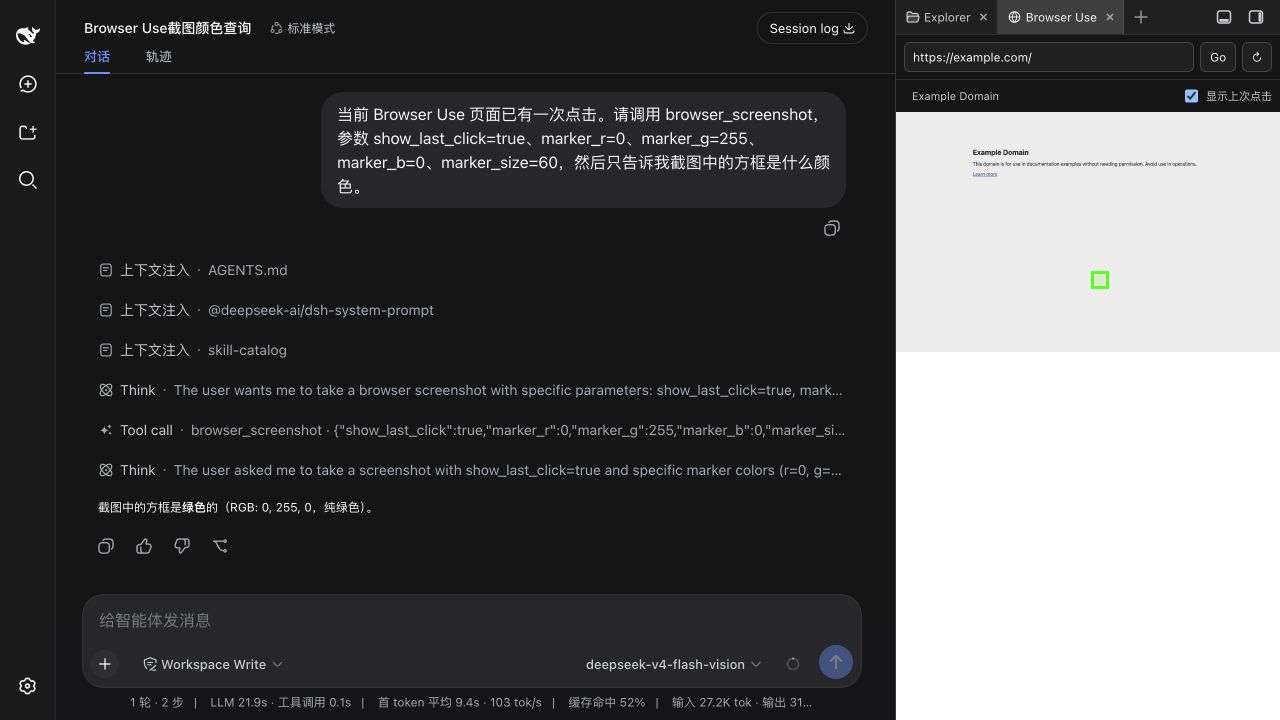The height and width of the screenshot is (720, 1280).
Task: Click the Learn more link in preview
Action: (985, 174)
